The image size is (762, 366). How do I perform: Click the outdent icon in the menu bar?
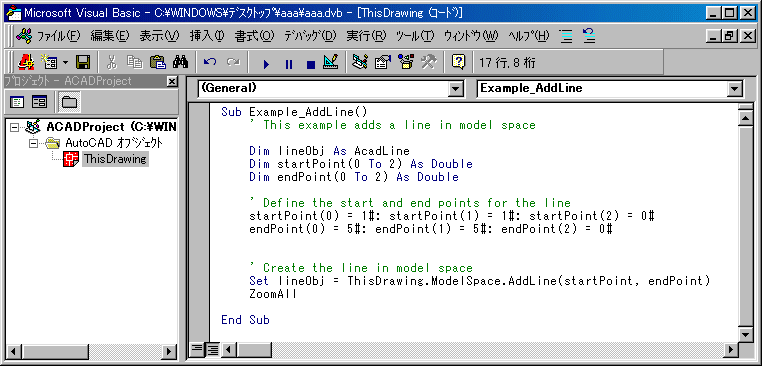pyautogui.click(x=589, y=36)
